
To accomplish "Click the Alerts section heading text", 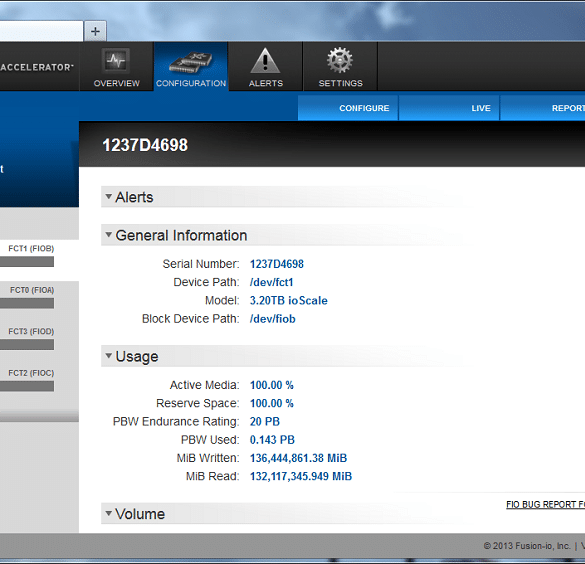I will point(134,197).
